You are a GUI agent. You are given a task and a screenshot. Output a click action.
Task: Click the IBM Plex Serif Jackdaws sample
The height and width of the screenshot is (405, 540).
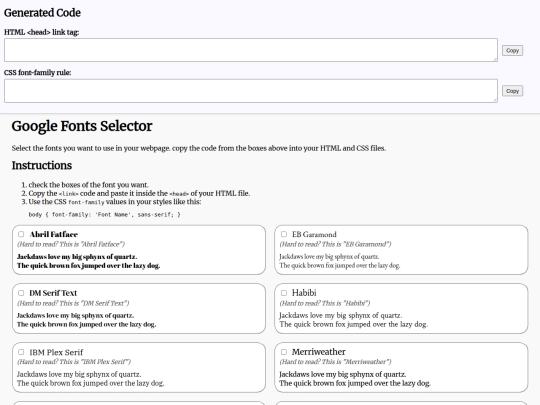click(79, 374)
